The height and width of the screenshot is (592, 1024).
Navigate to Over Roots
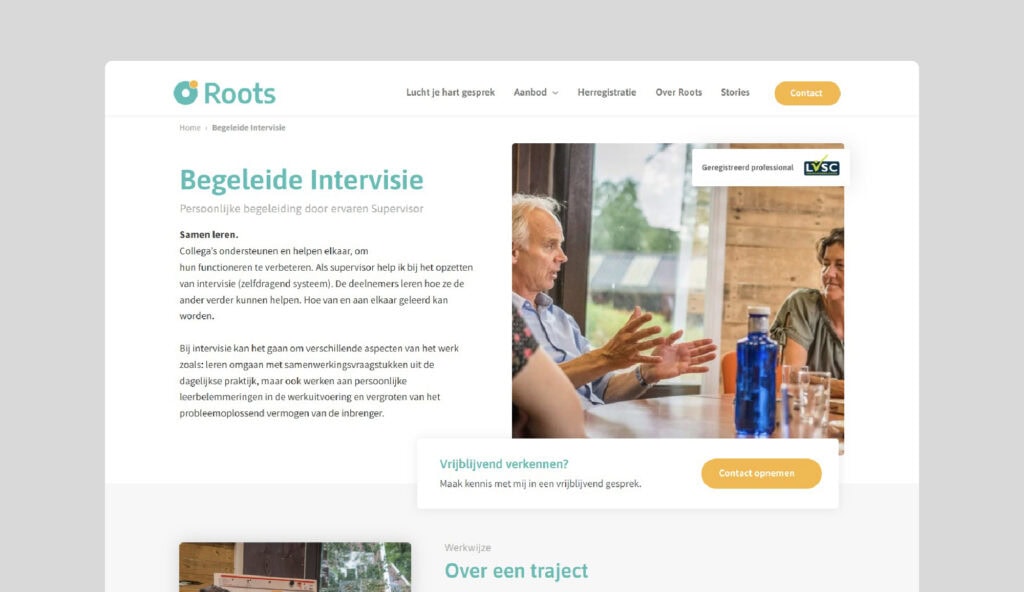(678, 92)
